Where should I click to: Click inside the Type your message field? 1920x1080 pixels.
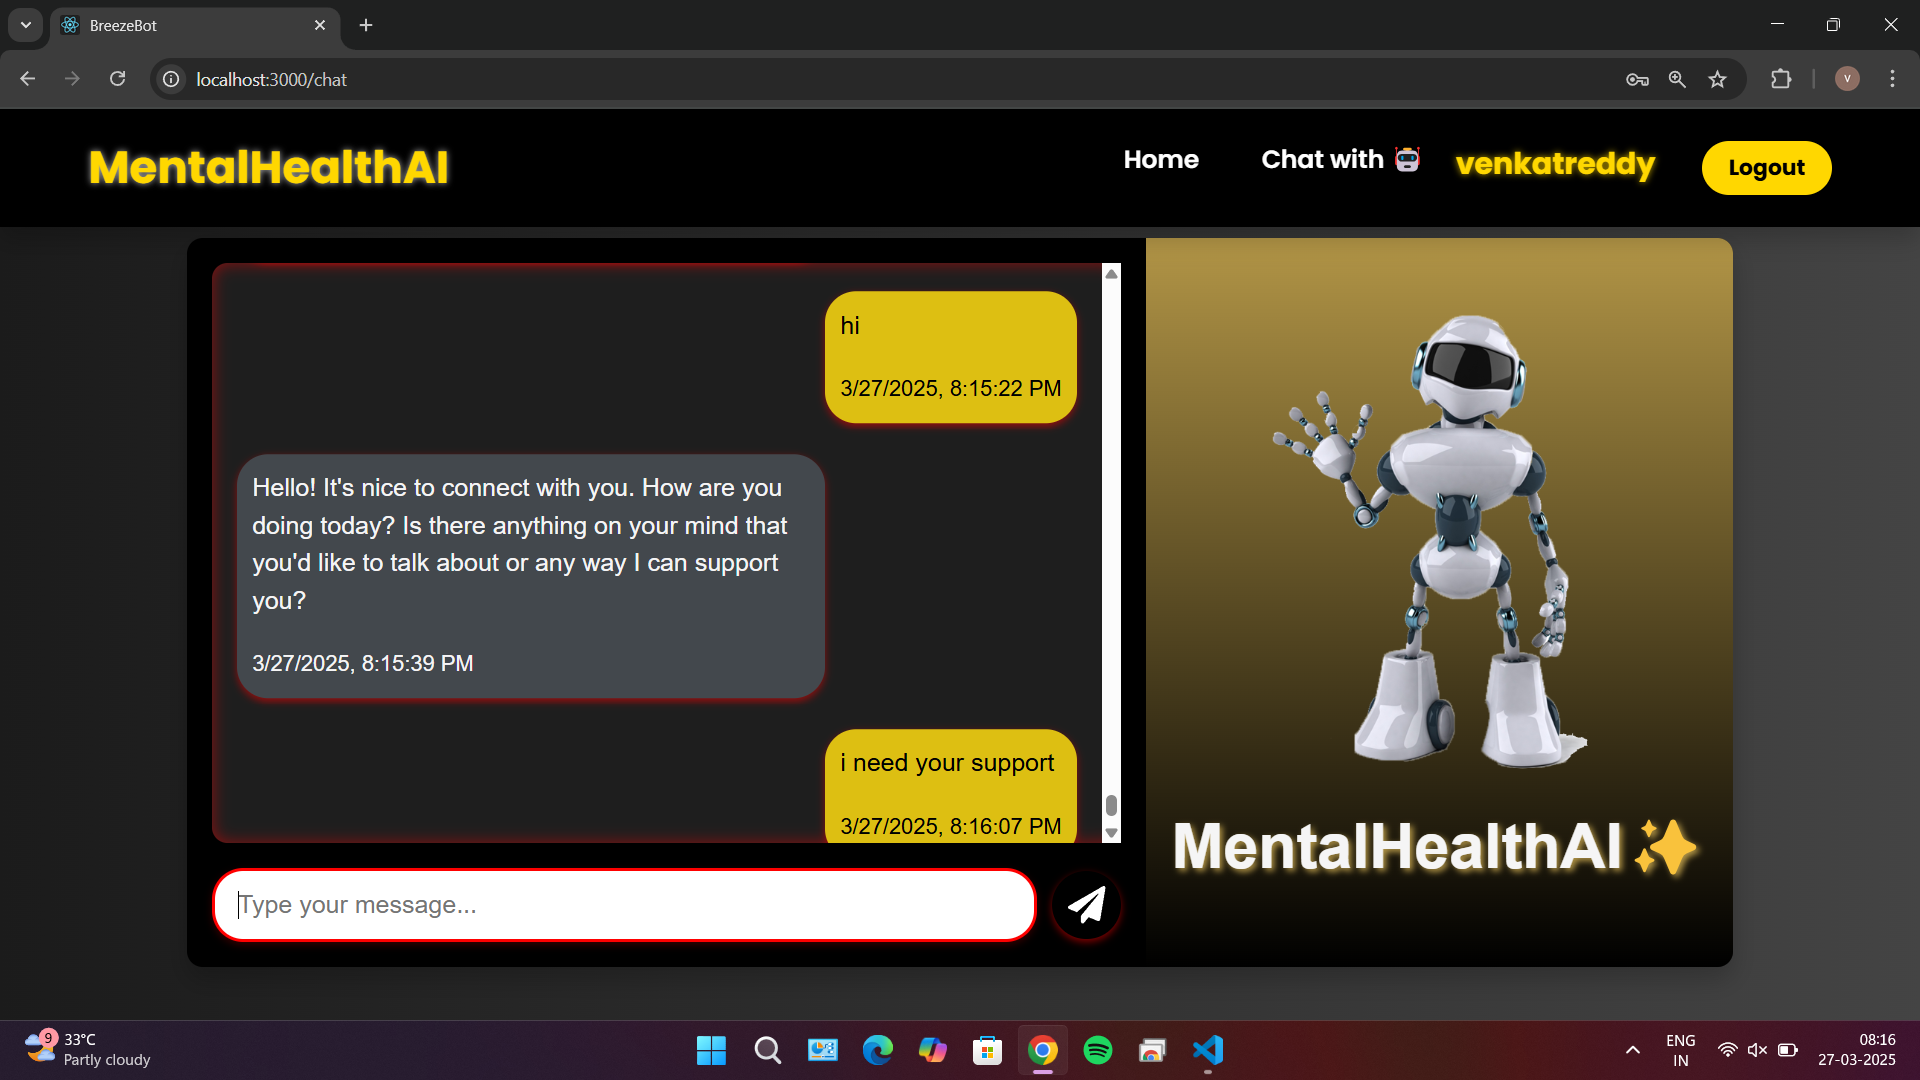[x=620, y=905]
